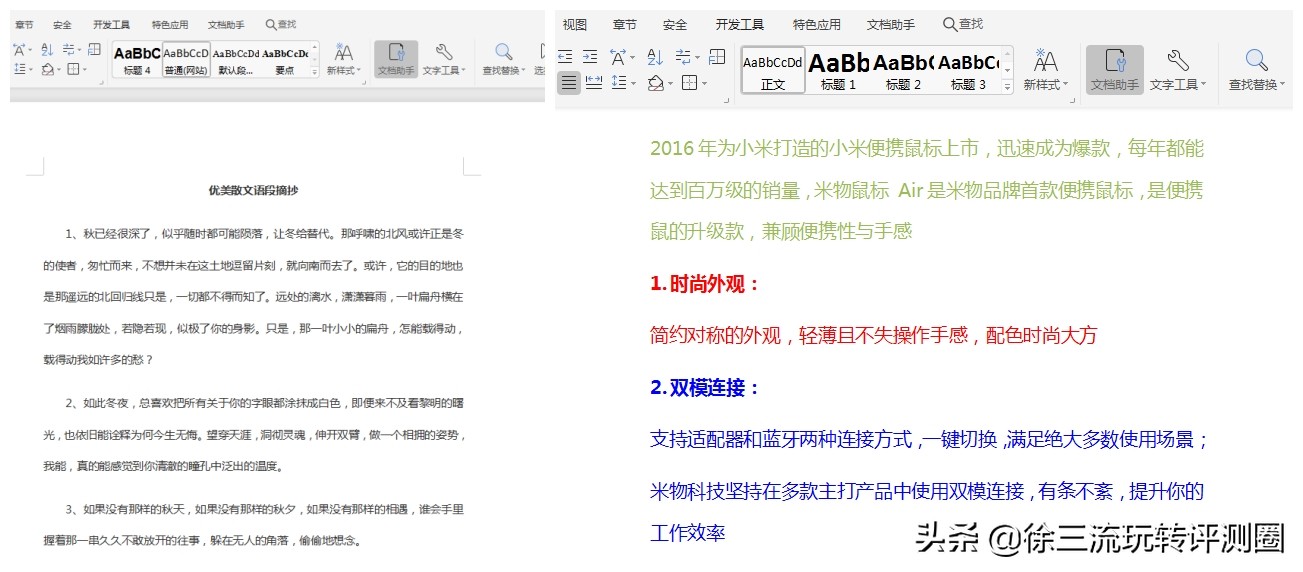
Task: Click the 查找 search box in right window
Action: coord(964,24)
